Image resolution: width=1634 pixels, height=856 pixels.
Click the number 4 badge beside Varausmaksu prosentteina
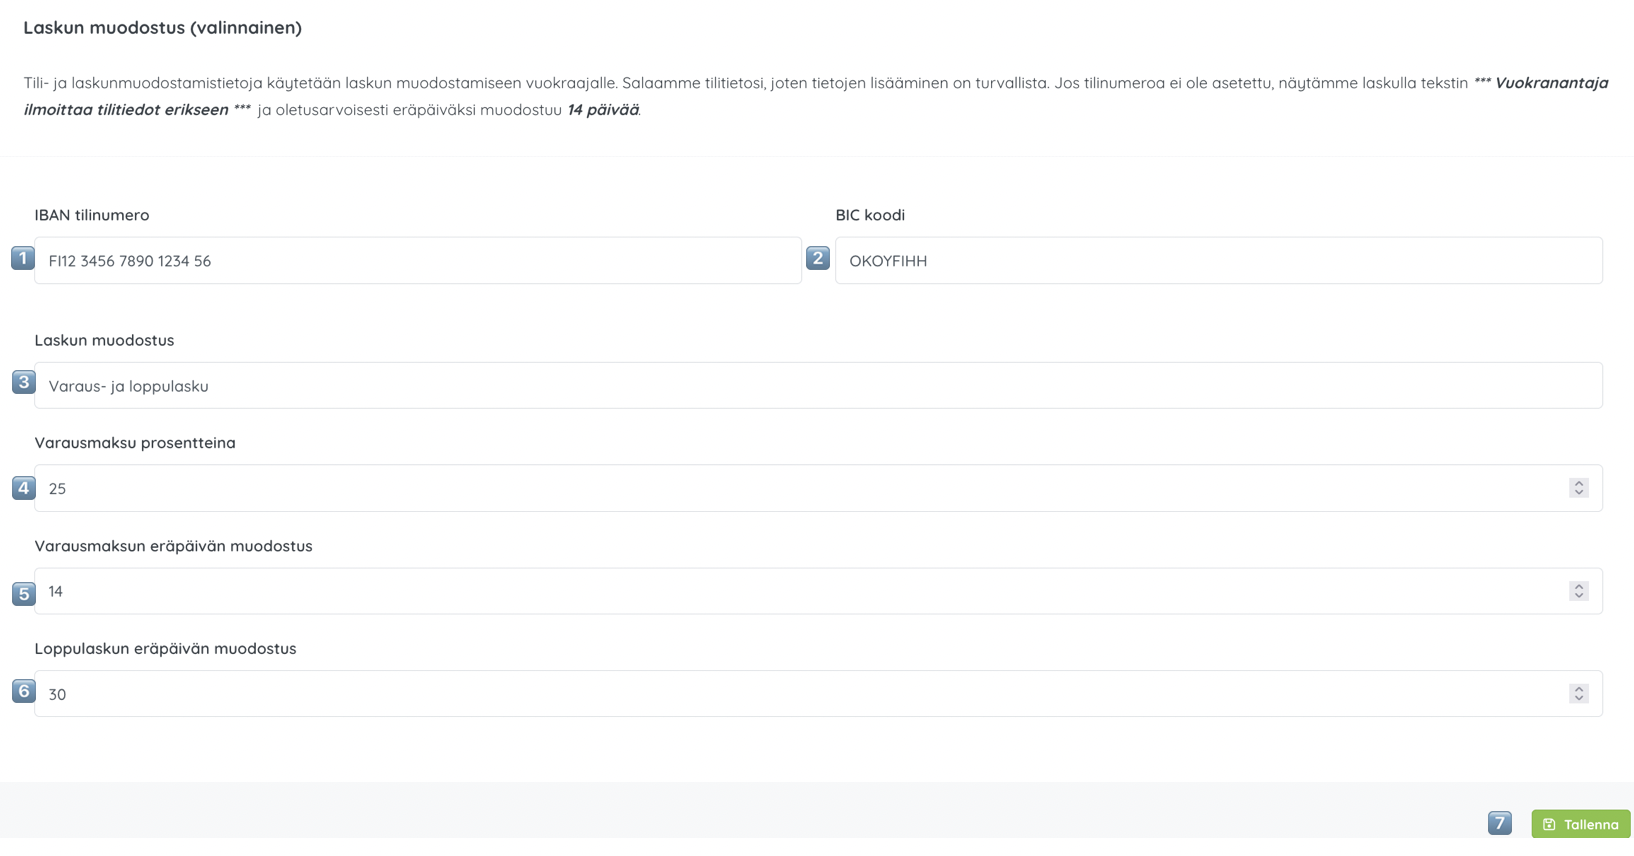[23, 488]
